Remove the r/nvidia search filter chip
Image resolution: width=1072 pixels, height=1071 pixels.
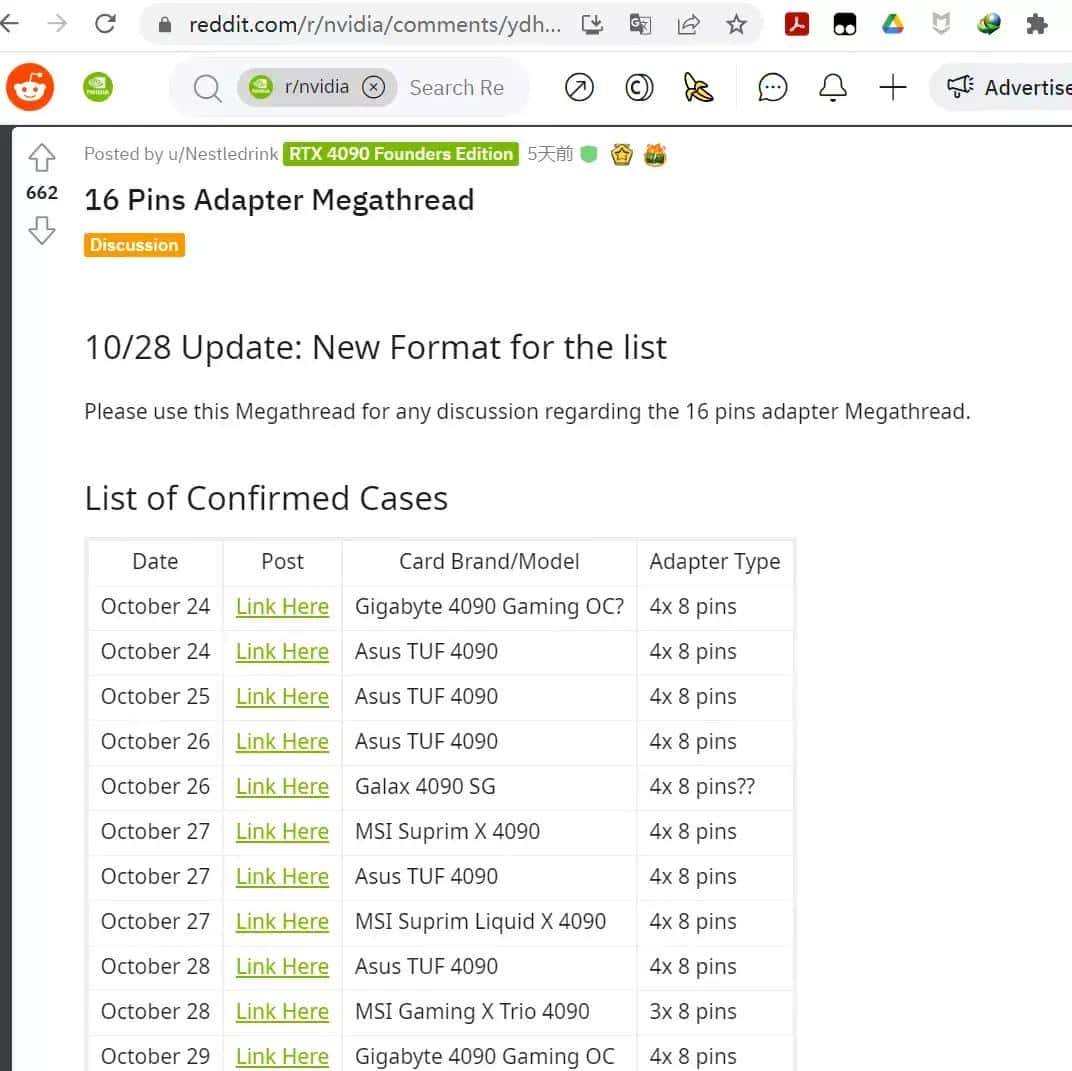pos(373,88)
